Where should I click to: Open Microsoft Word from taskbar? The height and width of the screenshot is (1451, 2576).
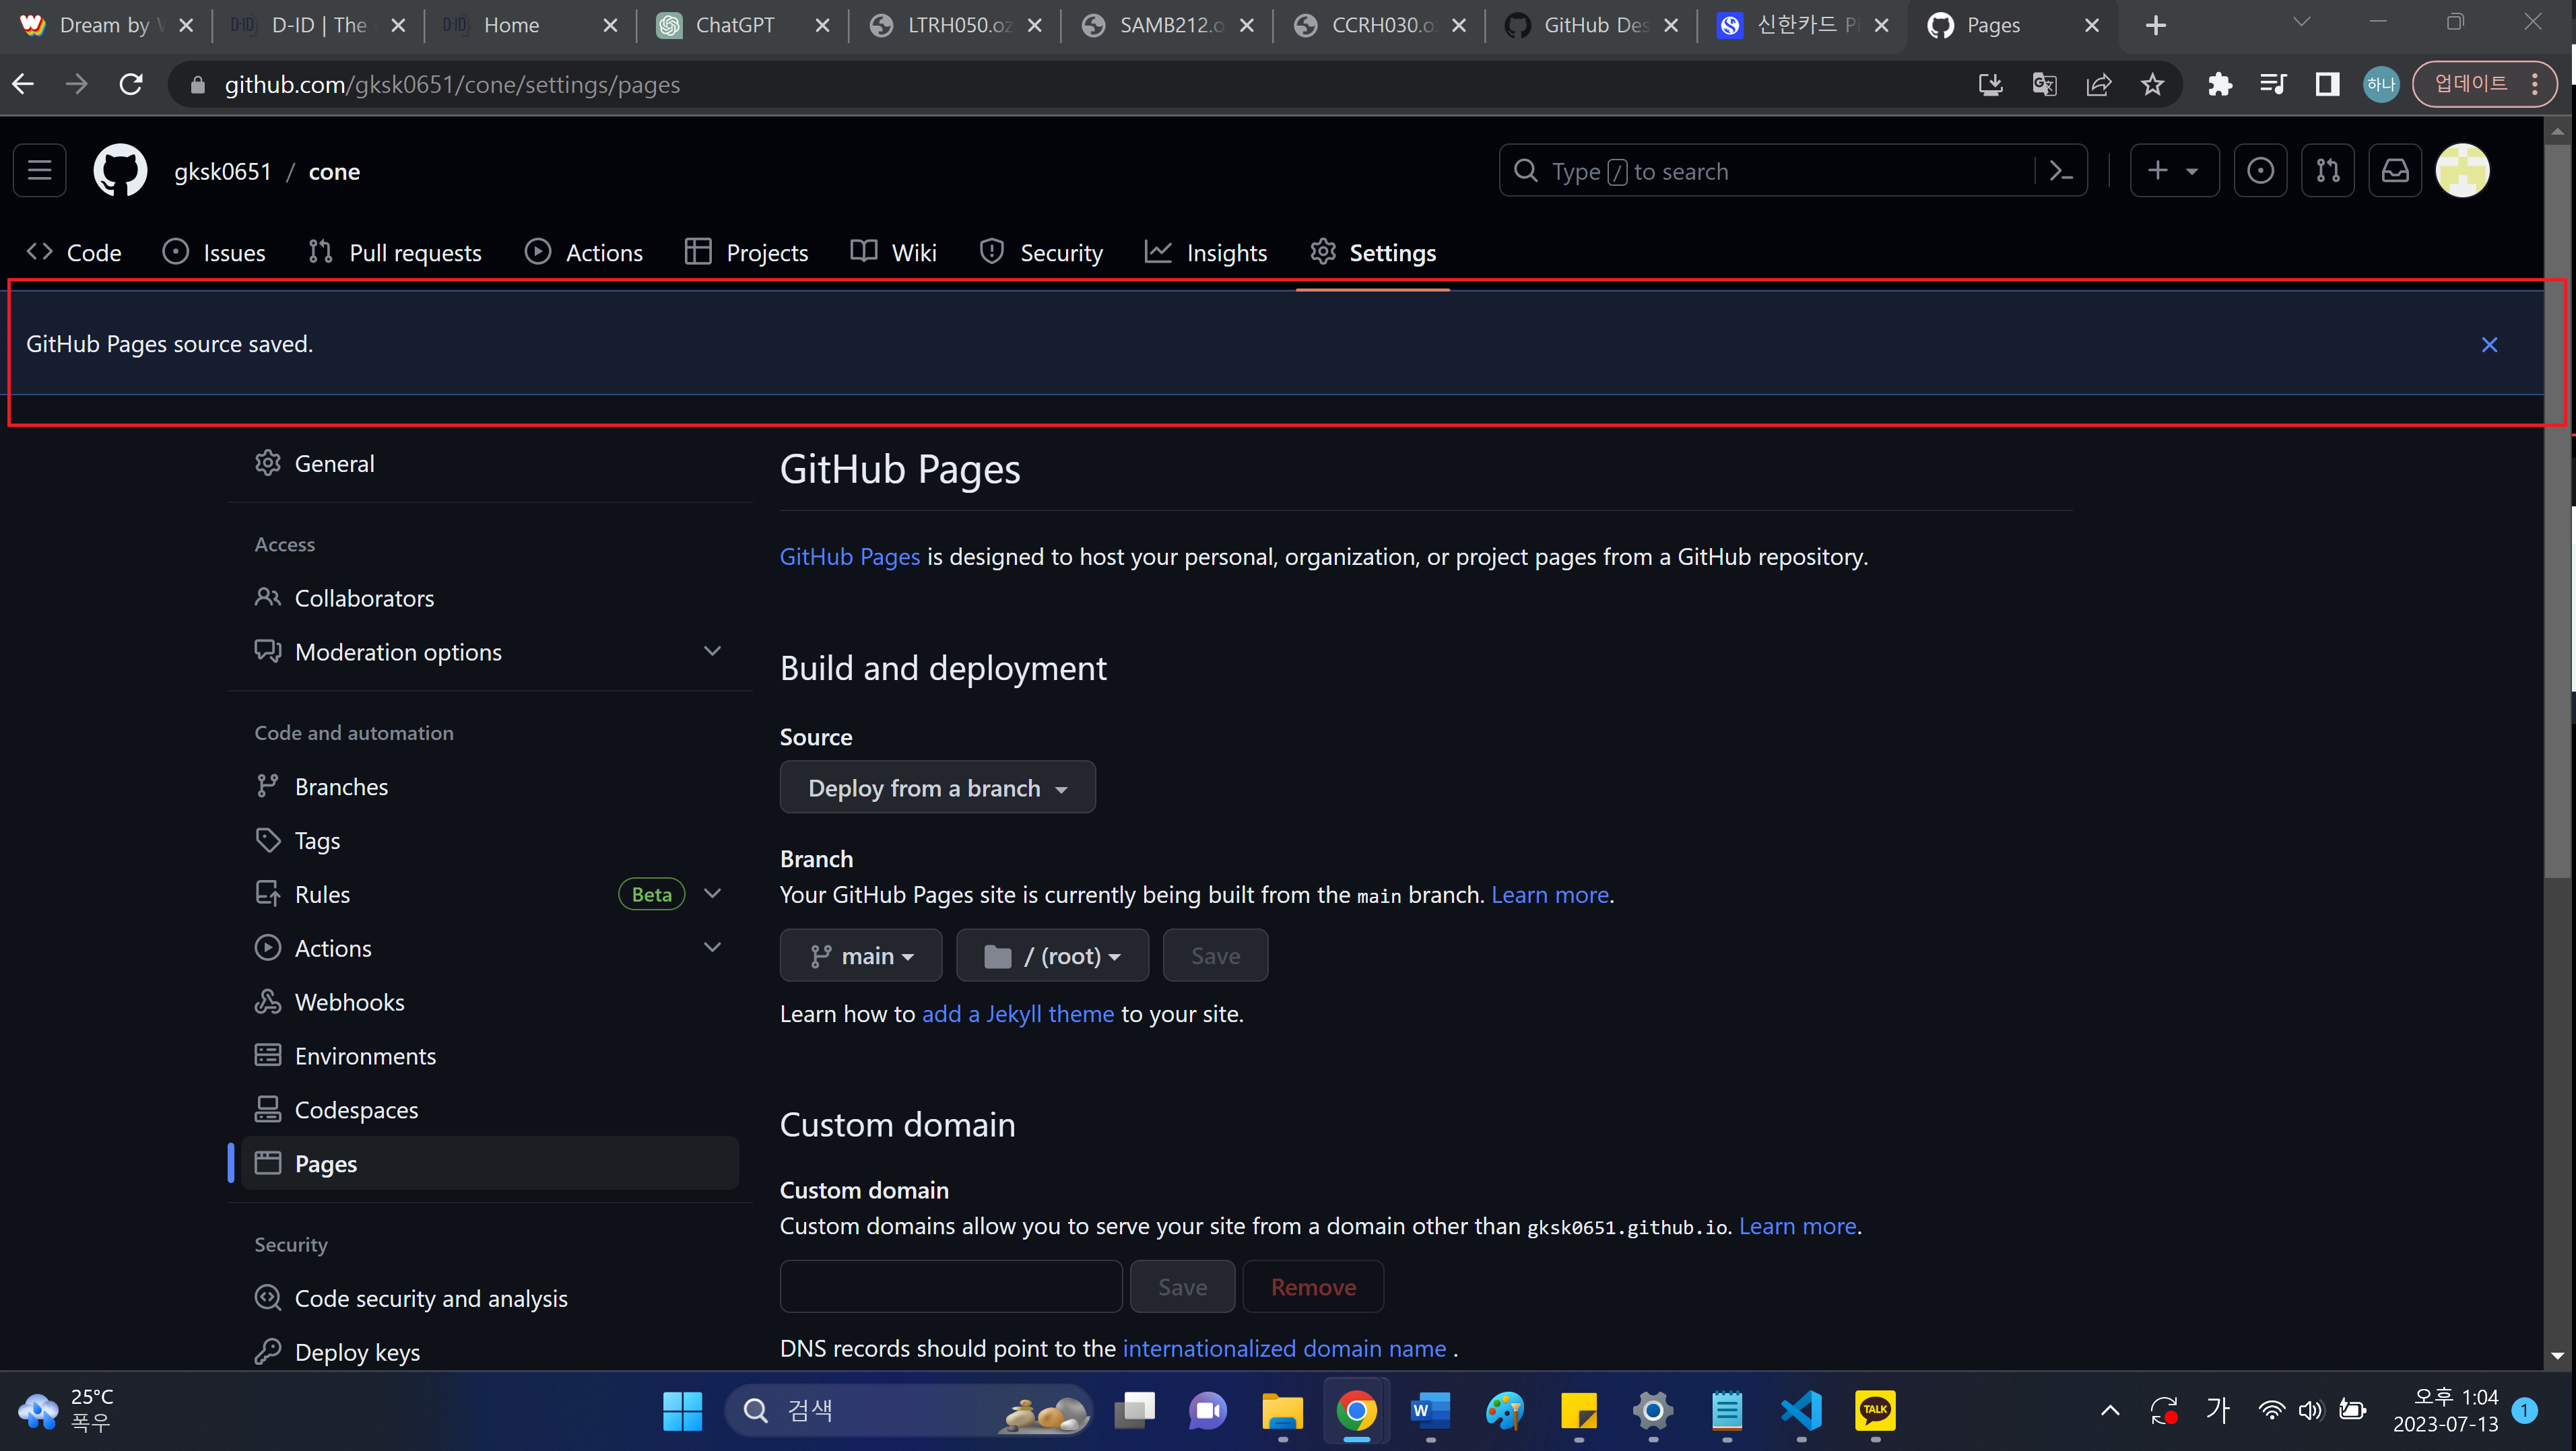(x=1430, y=1411)
